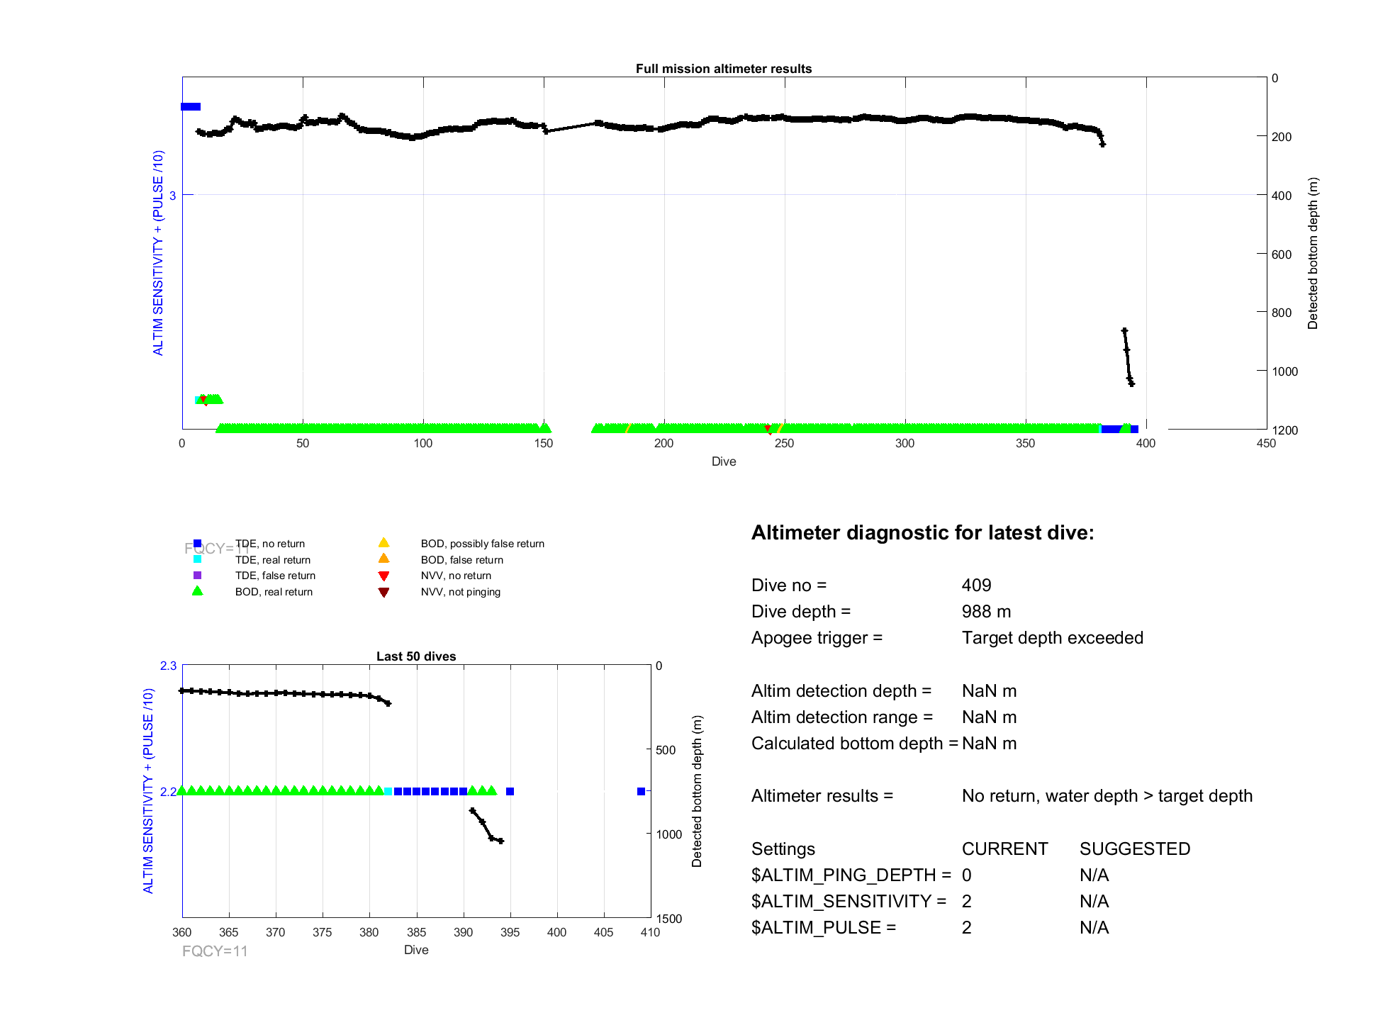Screen dimensions: 1400x1032
Task: Click the dark red 'NVV, not pinging' legend marker
Action: (383, 592)
